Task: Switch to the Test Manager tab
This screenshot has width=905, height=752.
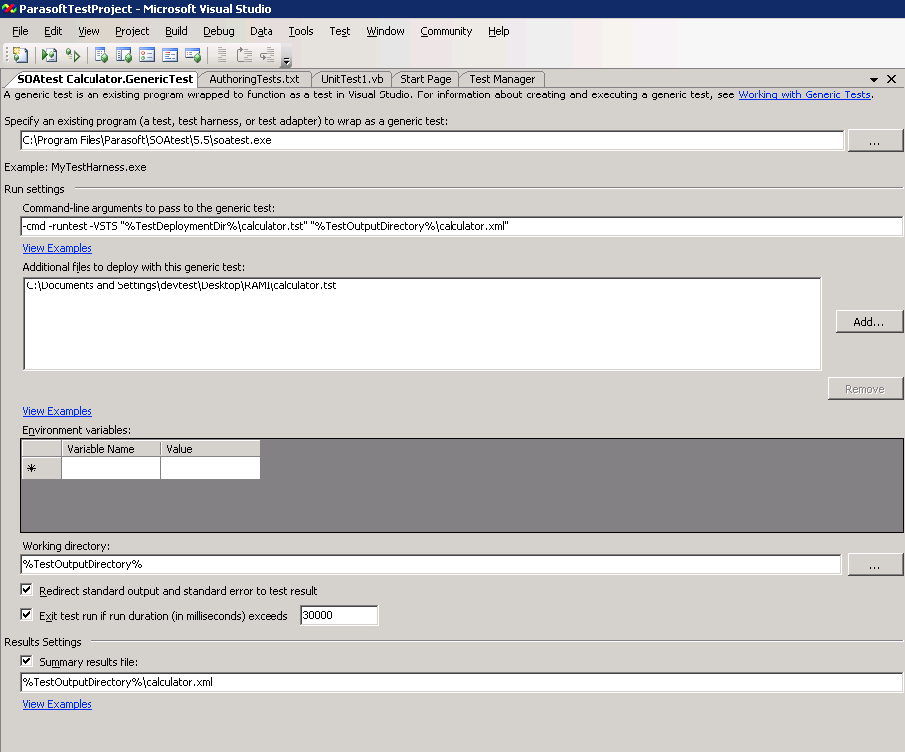Action: pyautogui.click(x=502, y=79)
